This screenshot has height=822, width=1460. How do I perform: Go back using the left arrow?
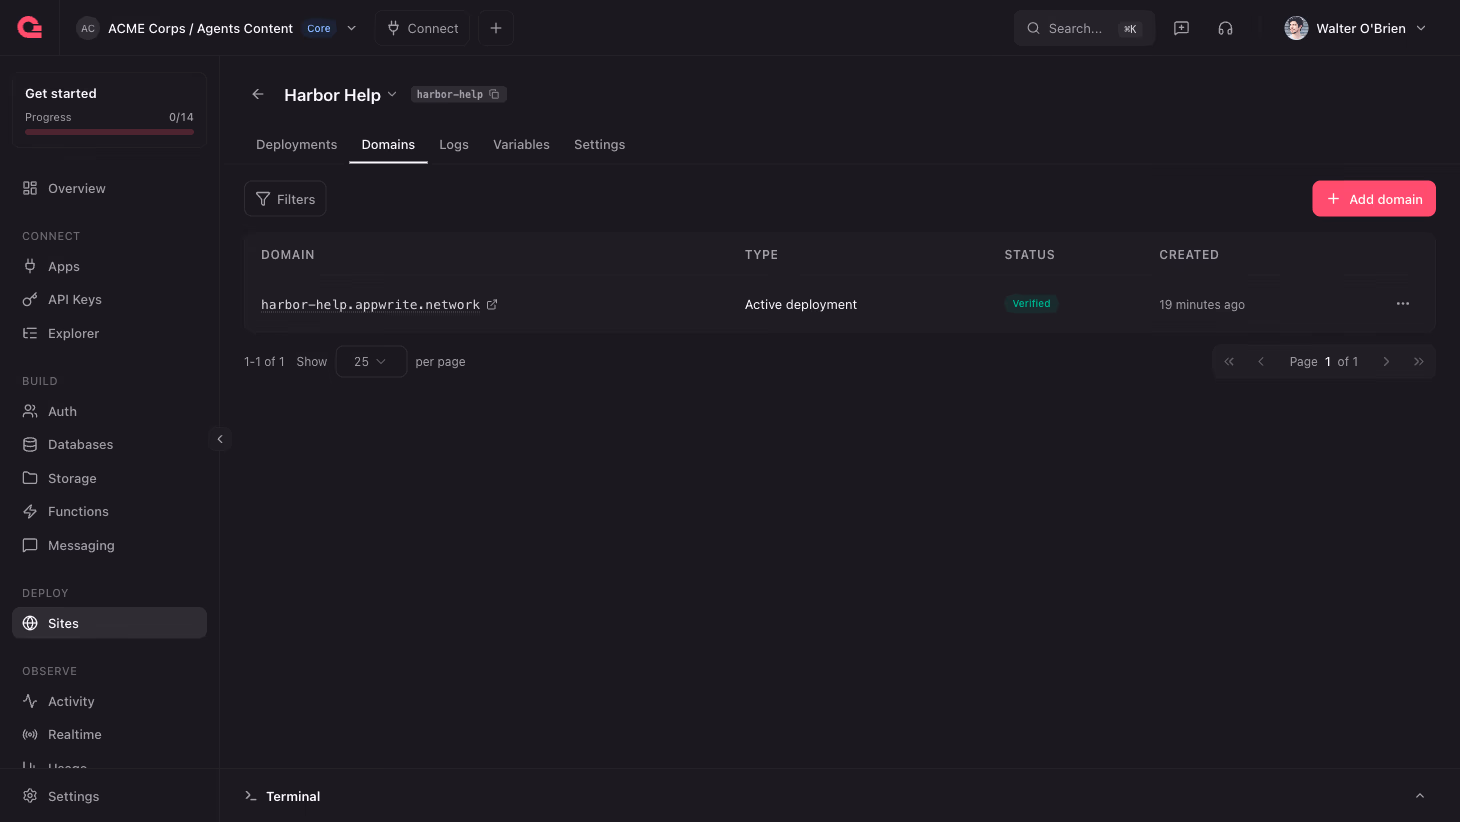click(x=258, y=94)
